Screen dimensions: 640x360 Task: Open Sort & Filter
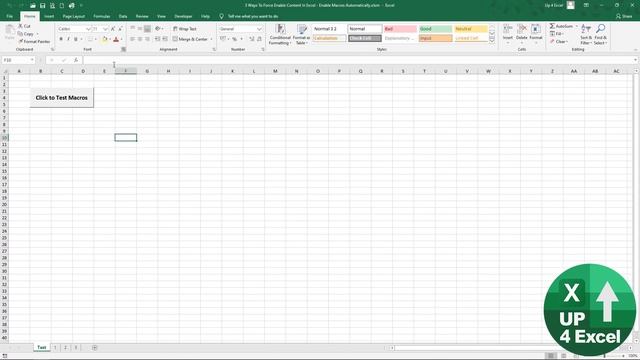(586, 34)
